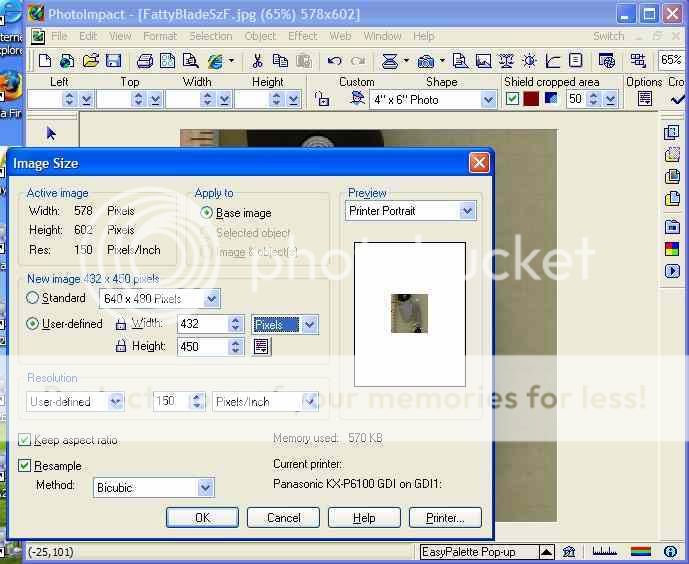Image resolution: width=689 pixels, height=564 pixels.
Task: Click the Save floppy disk icon
Action: [114, 61]
